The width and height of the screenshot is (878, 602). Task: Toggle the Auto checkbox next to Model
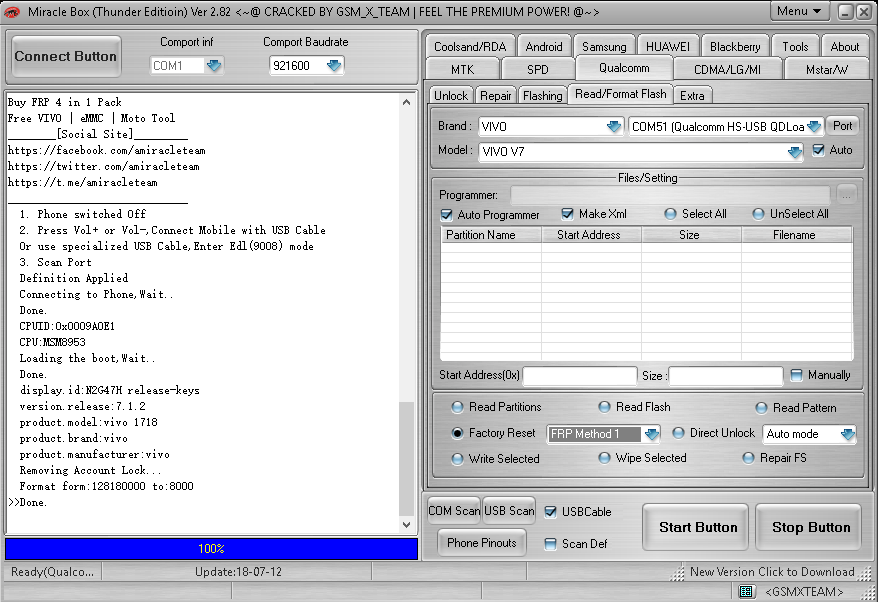(x=819, y=150)
